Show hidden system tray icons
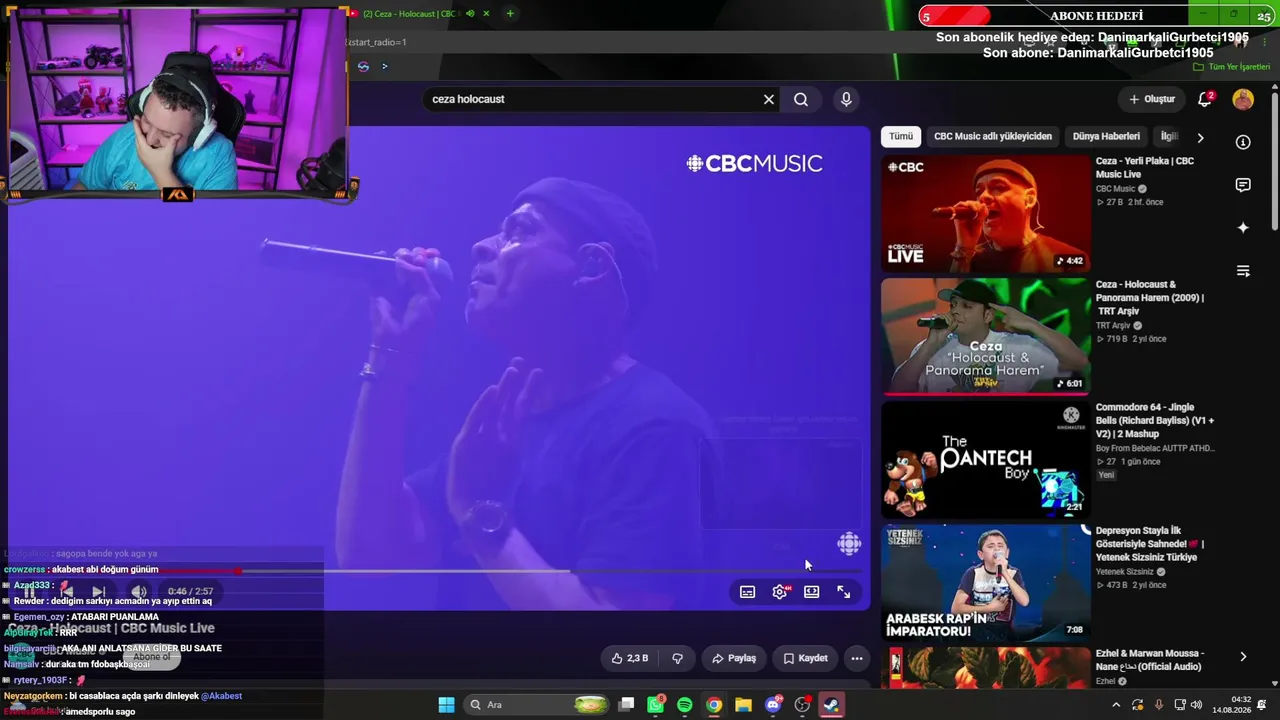The height and width of the screenshot is (720, 1280). [1116, 705]
